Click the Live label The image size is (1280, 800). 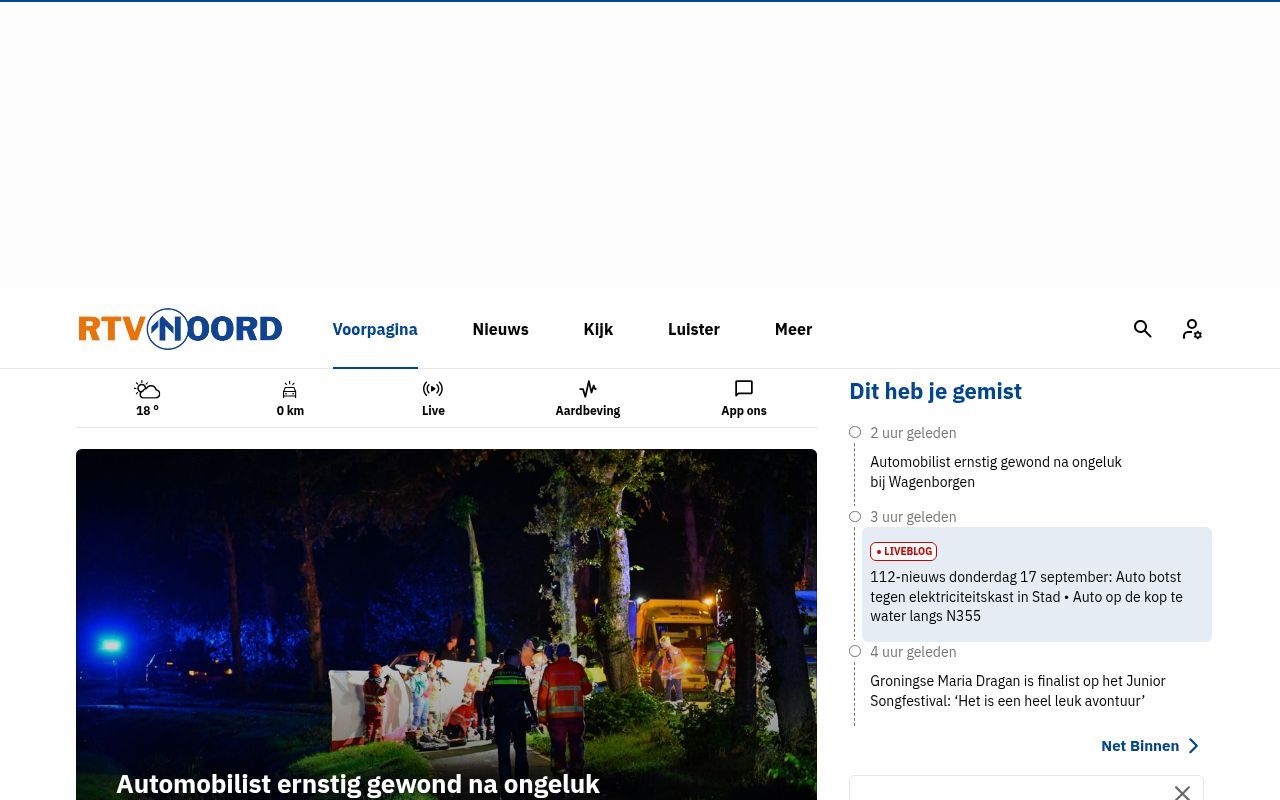tap(433, 411)
